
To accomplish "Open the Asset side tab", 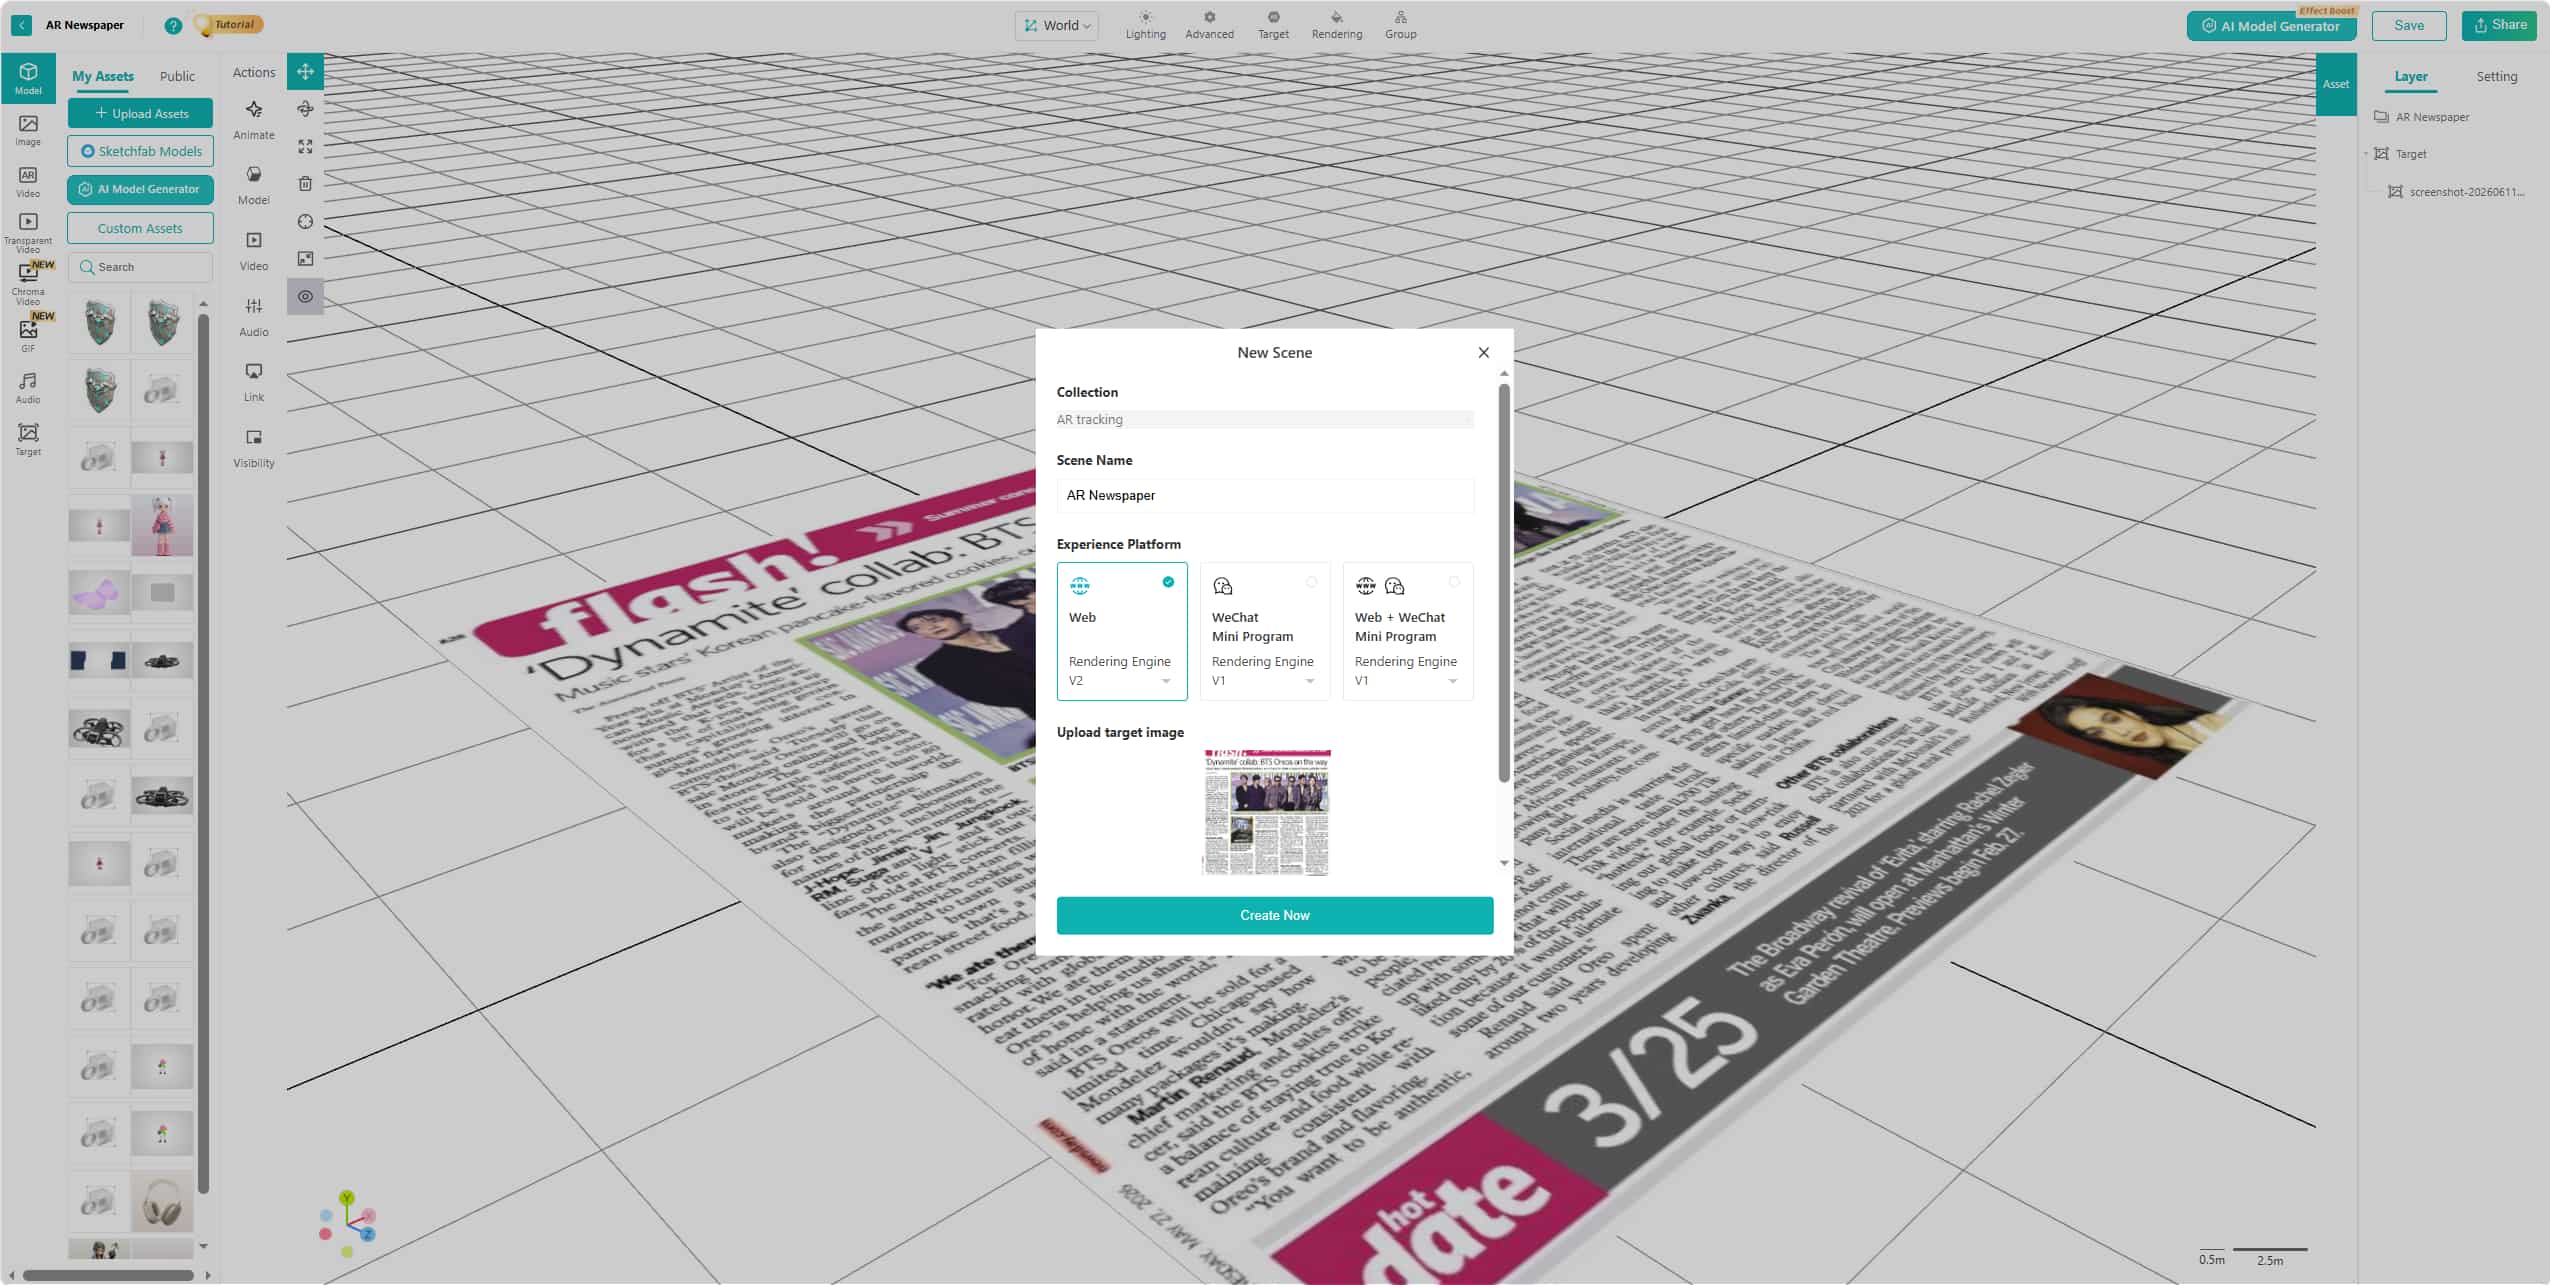I will [2335, 84].
